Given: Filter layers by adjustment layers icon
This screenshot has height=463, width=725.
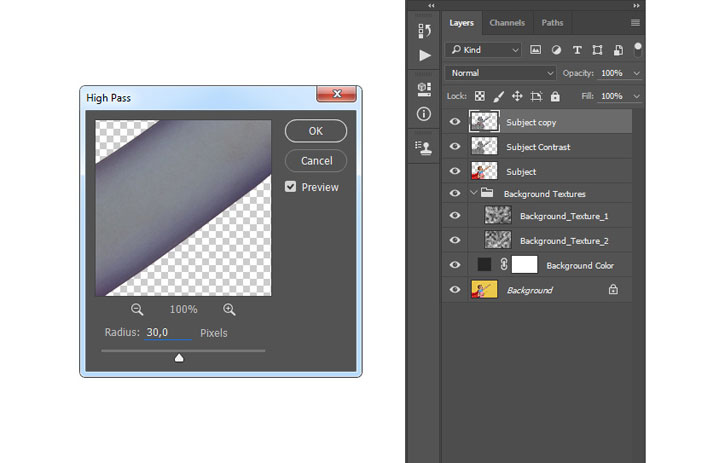Looking at the screenshot, I should click(556, 50).
